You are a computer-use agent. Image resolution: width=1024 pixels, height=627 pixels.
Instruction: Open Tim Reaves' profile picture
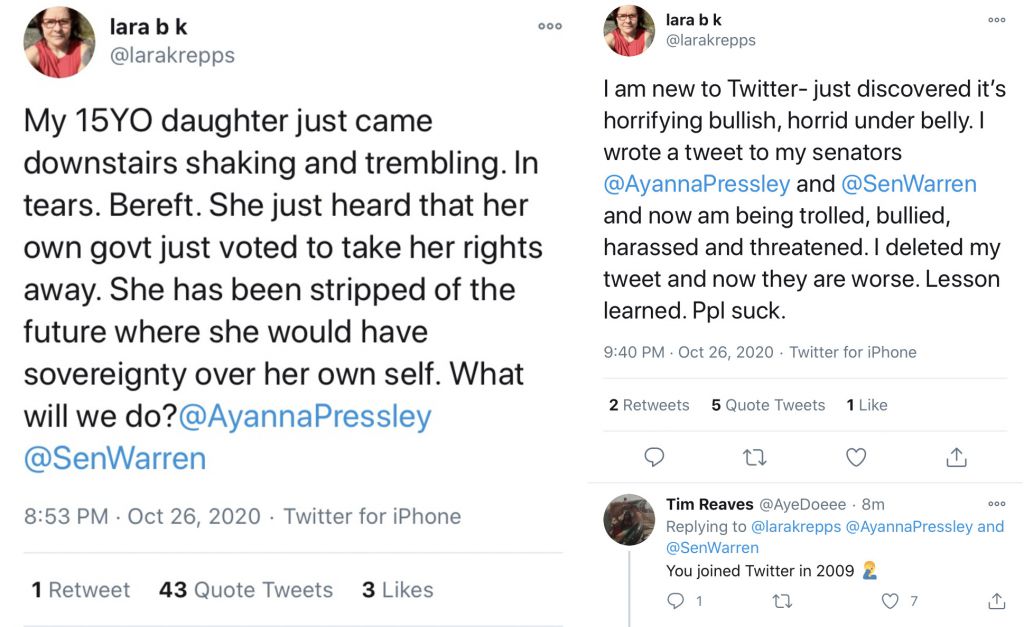click(630, 519)
